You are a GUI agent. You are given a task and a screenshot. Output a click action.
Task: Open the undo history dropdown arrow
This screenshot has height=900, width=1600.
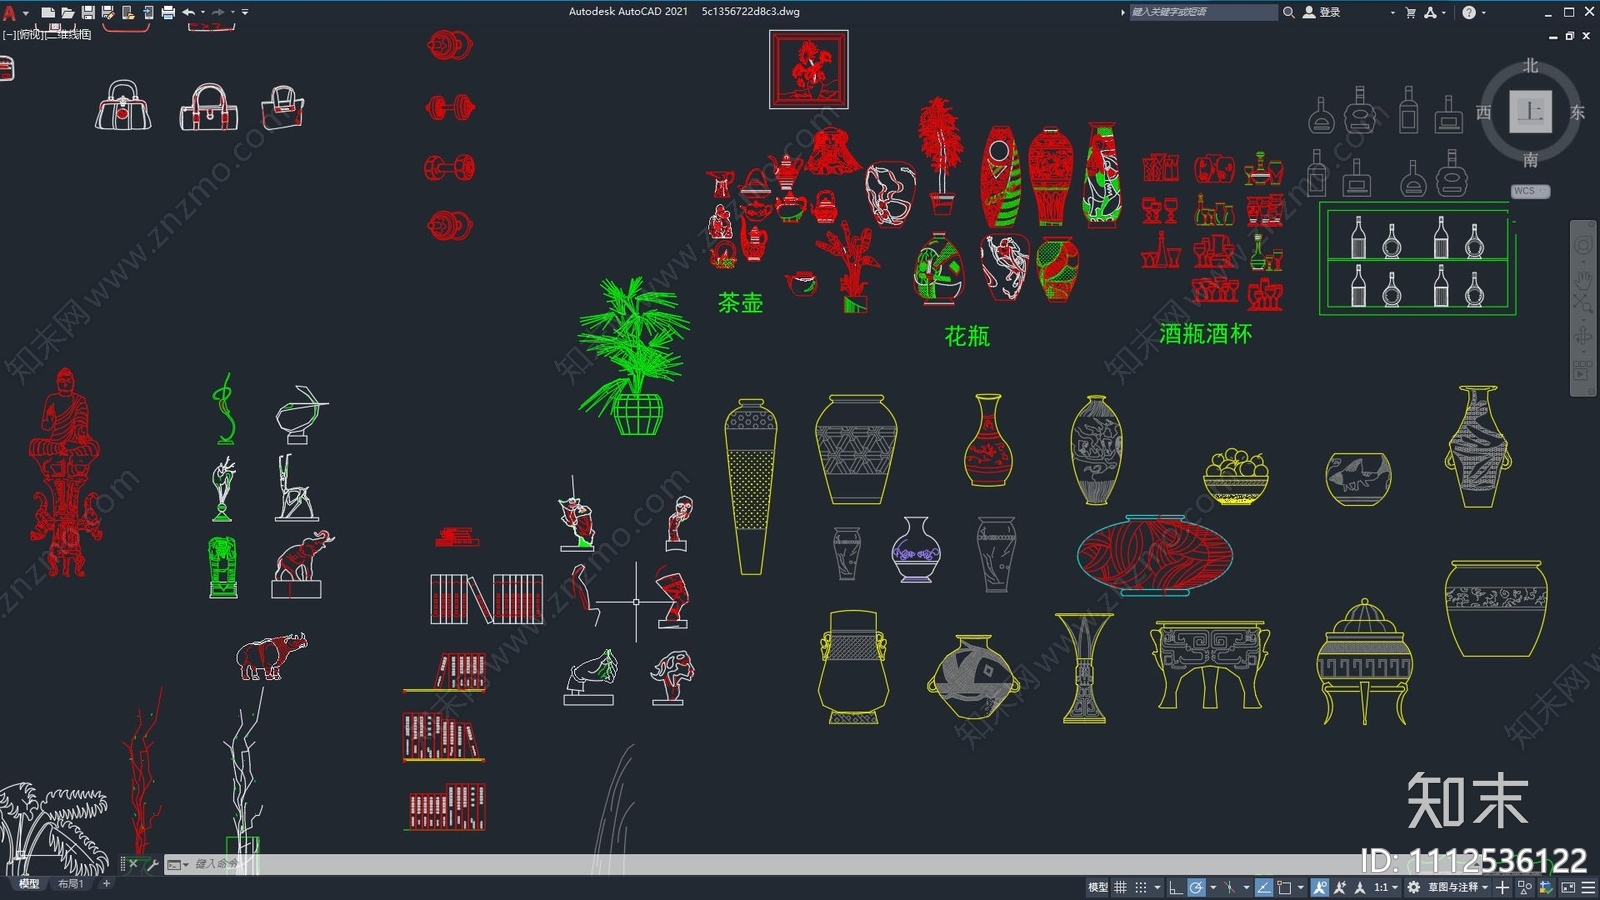[x=203, y=12]
